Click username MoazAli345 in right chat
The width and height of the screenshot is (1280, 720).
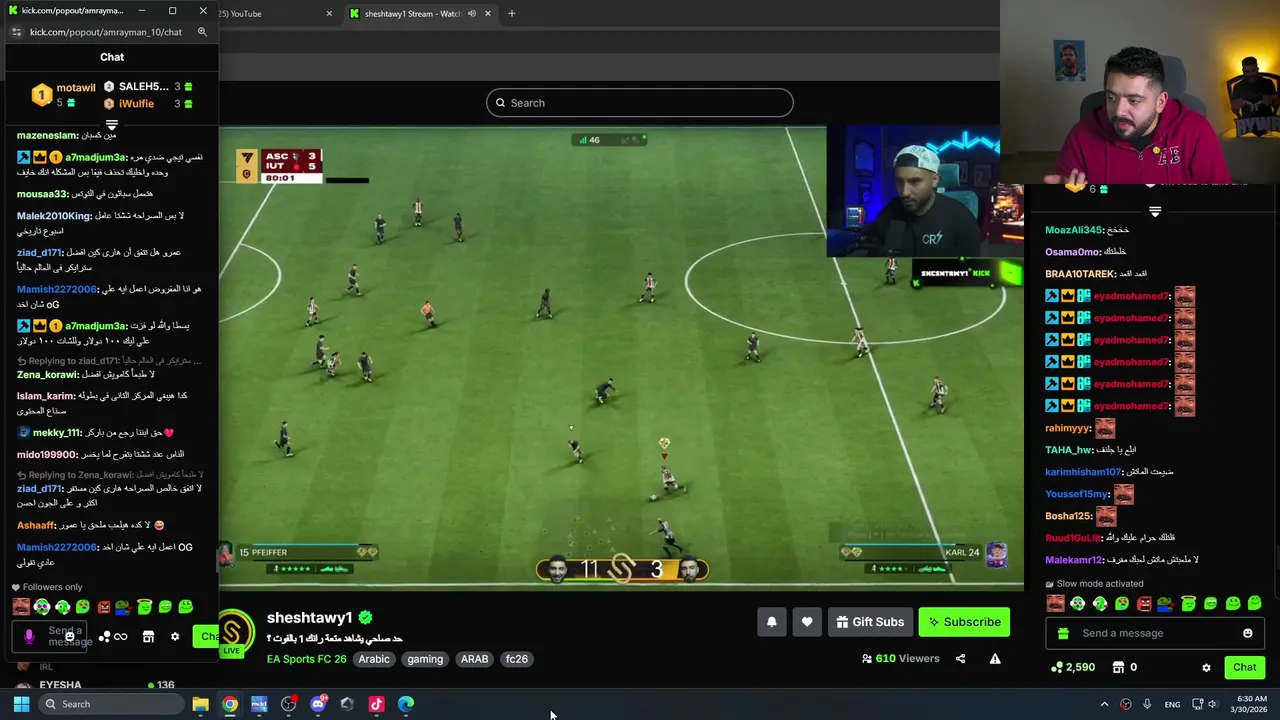1073,230
